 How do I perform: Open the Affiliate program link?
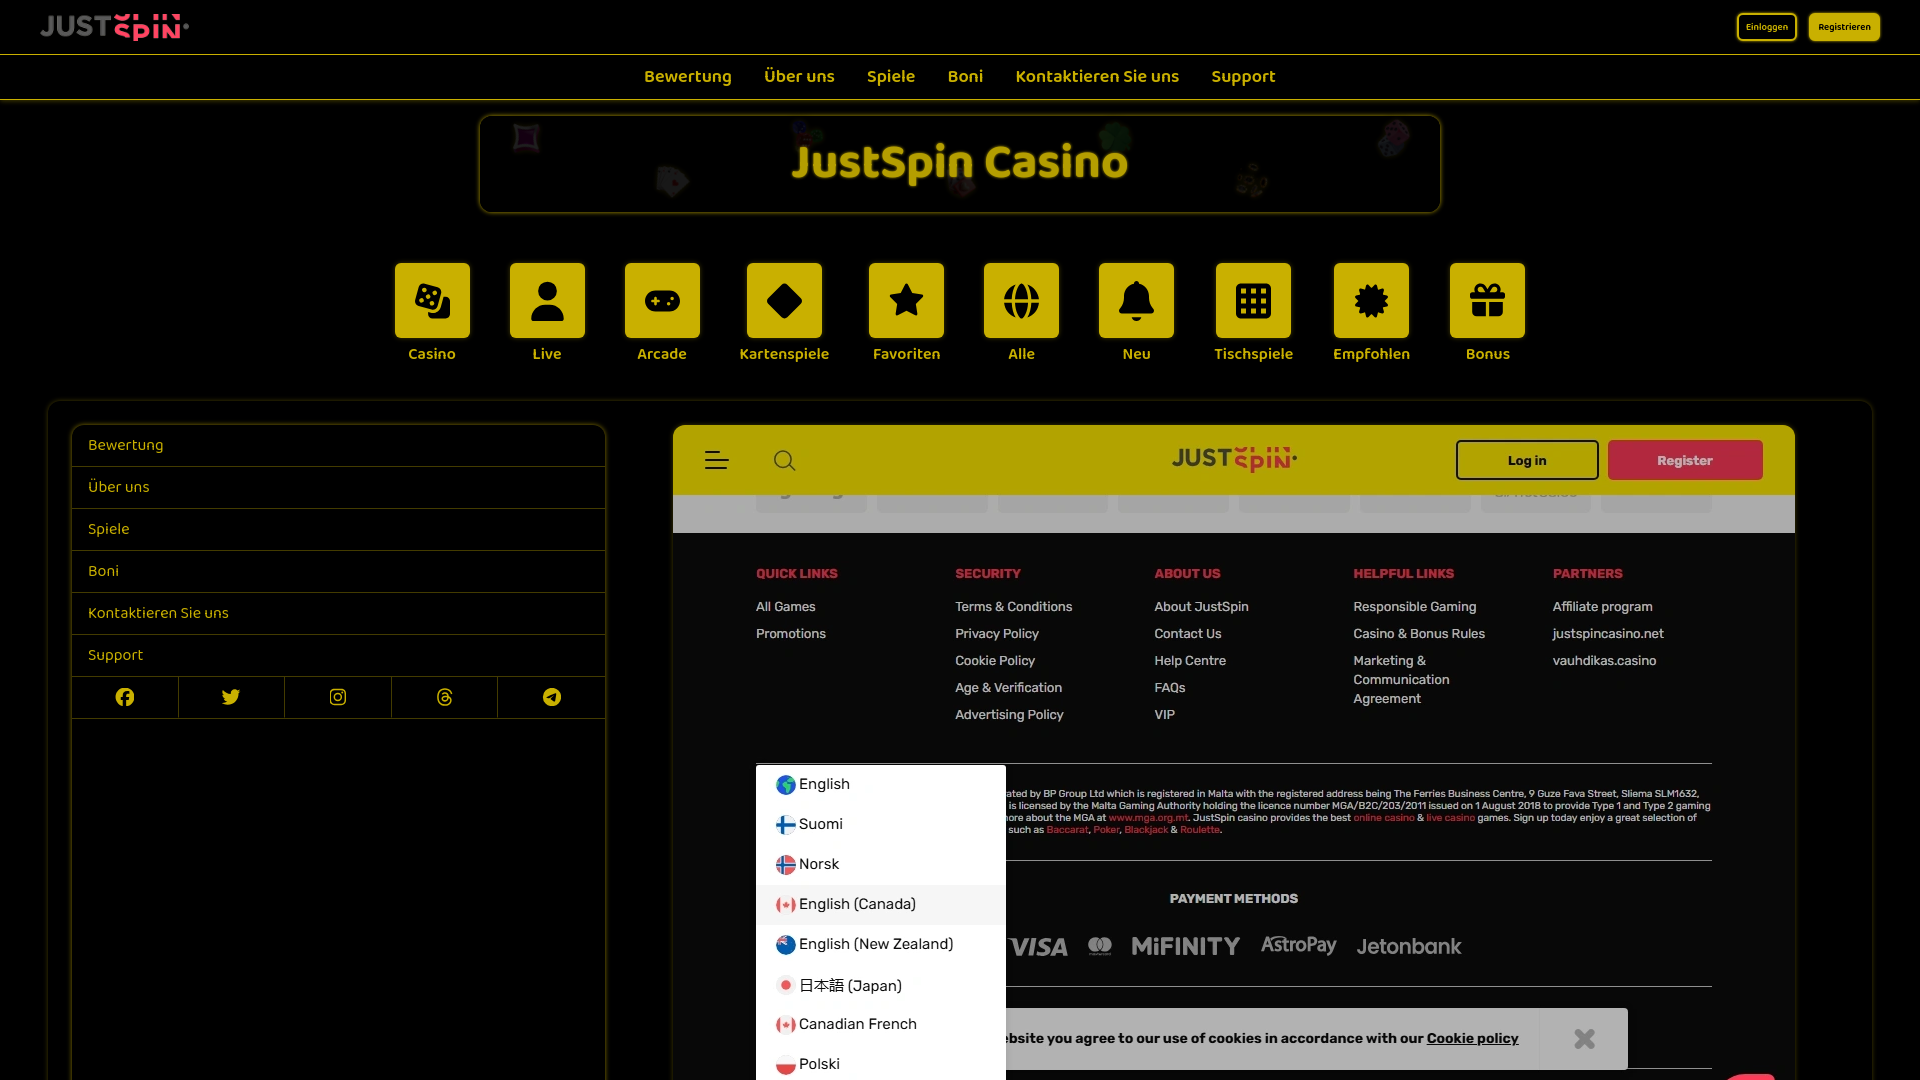pyautogui.click(x=1602, y=607)
